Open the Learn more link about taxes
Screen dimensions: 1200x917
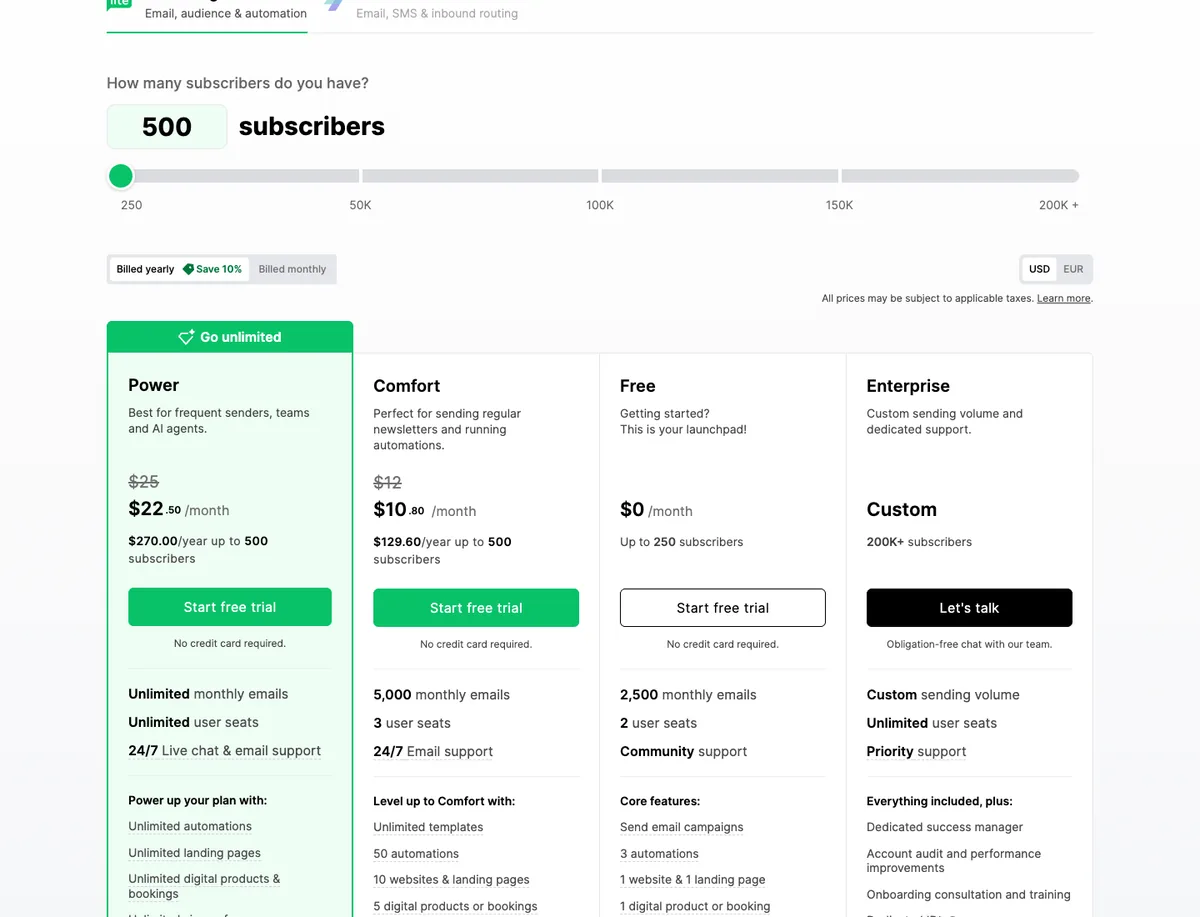(x=1064, y=299)
